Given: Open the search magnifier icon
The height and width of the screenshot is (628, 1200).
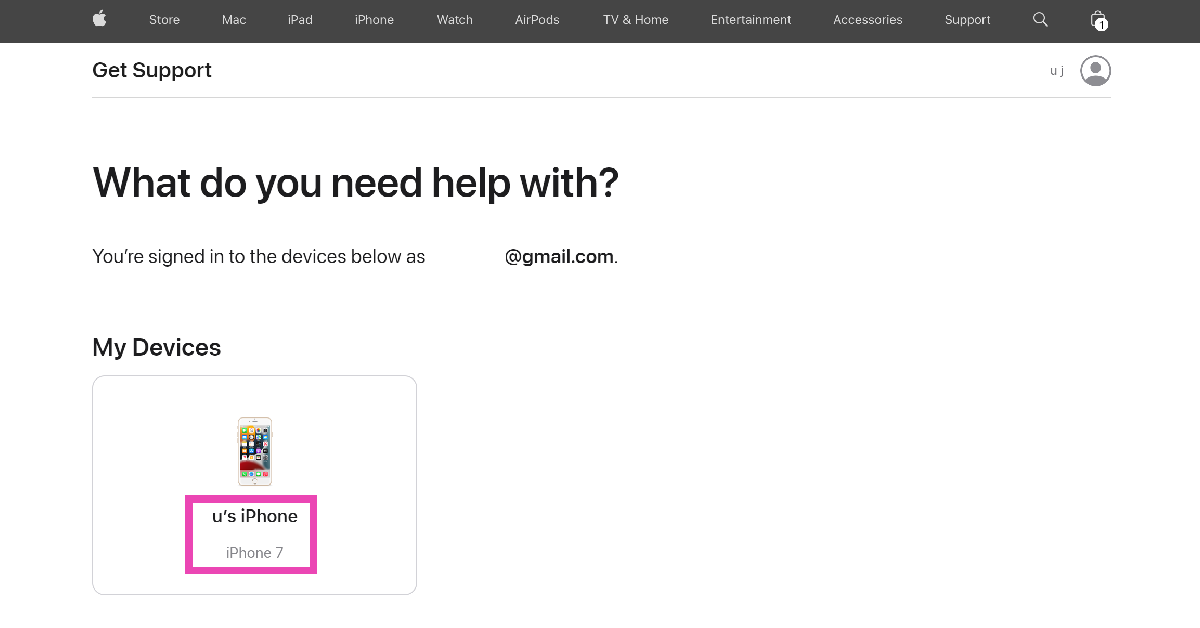Looking at the screenshot, I should [1040, 19].
